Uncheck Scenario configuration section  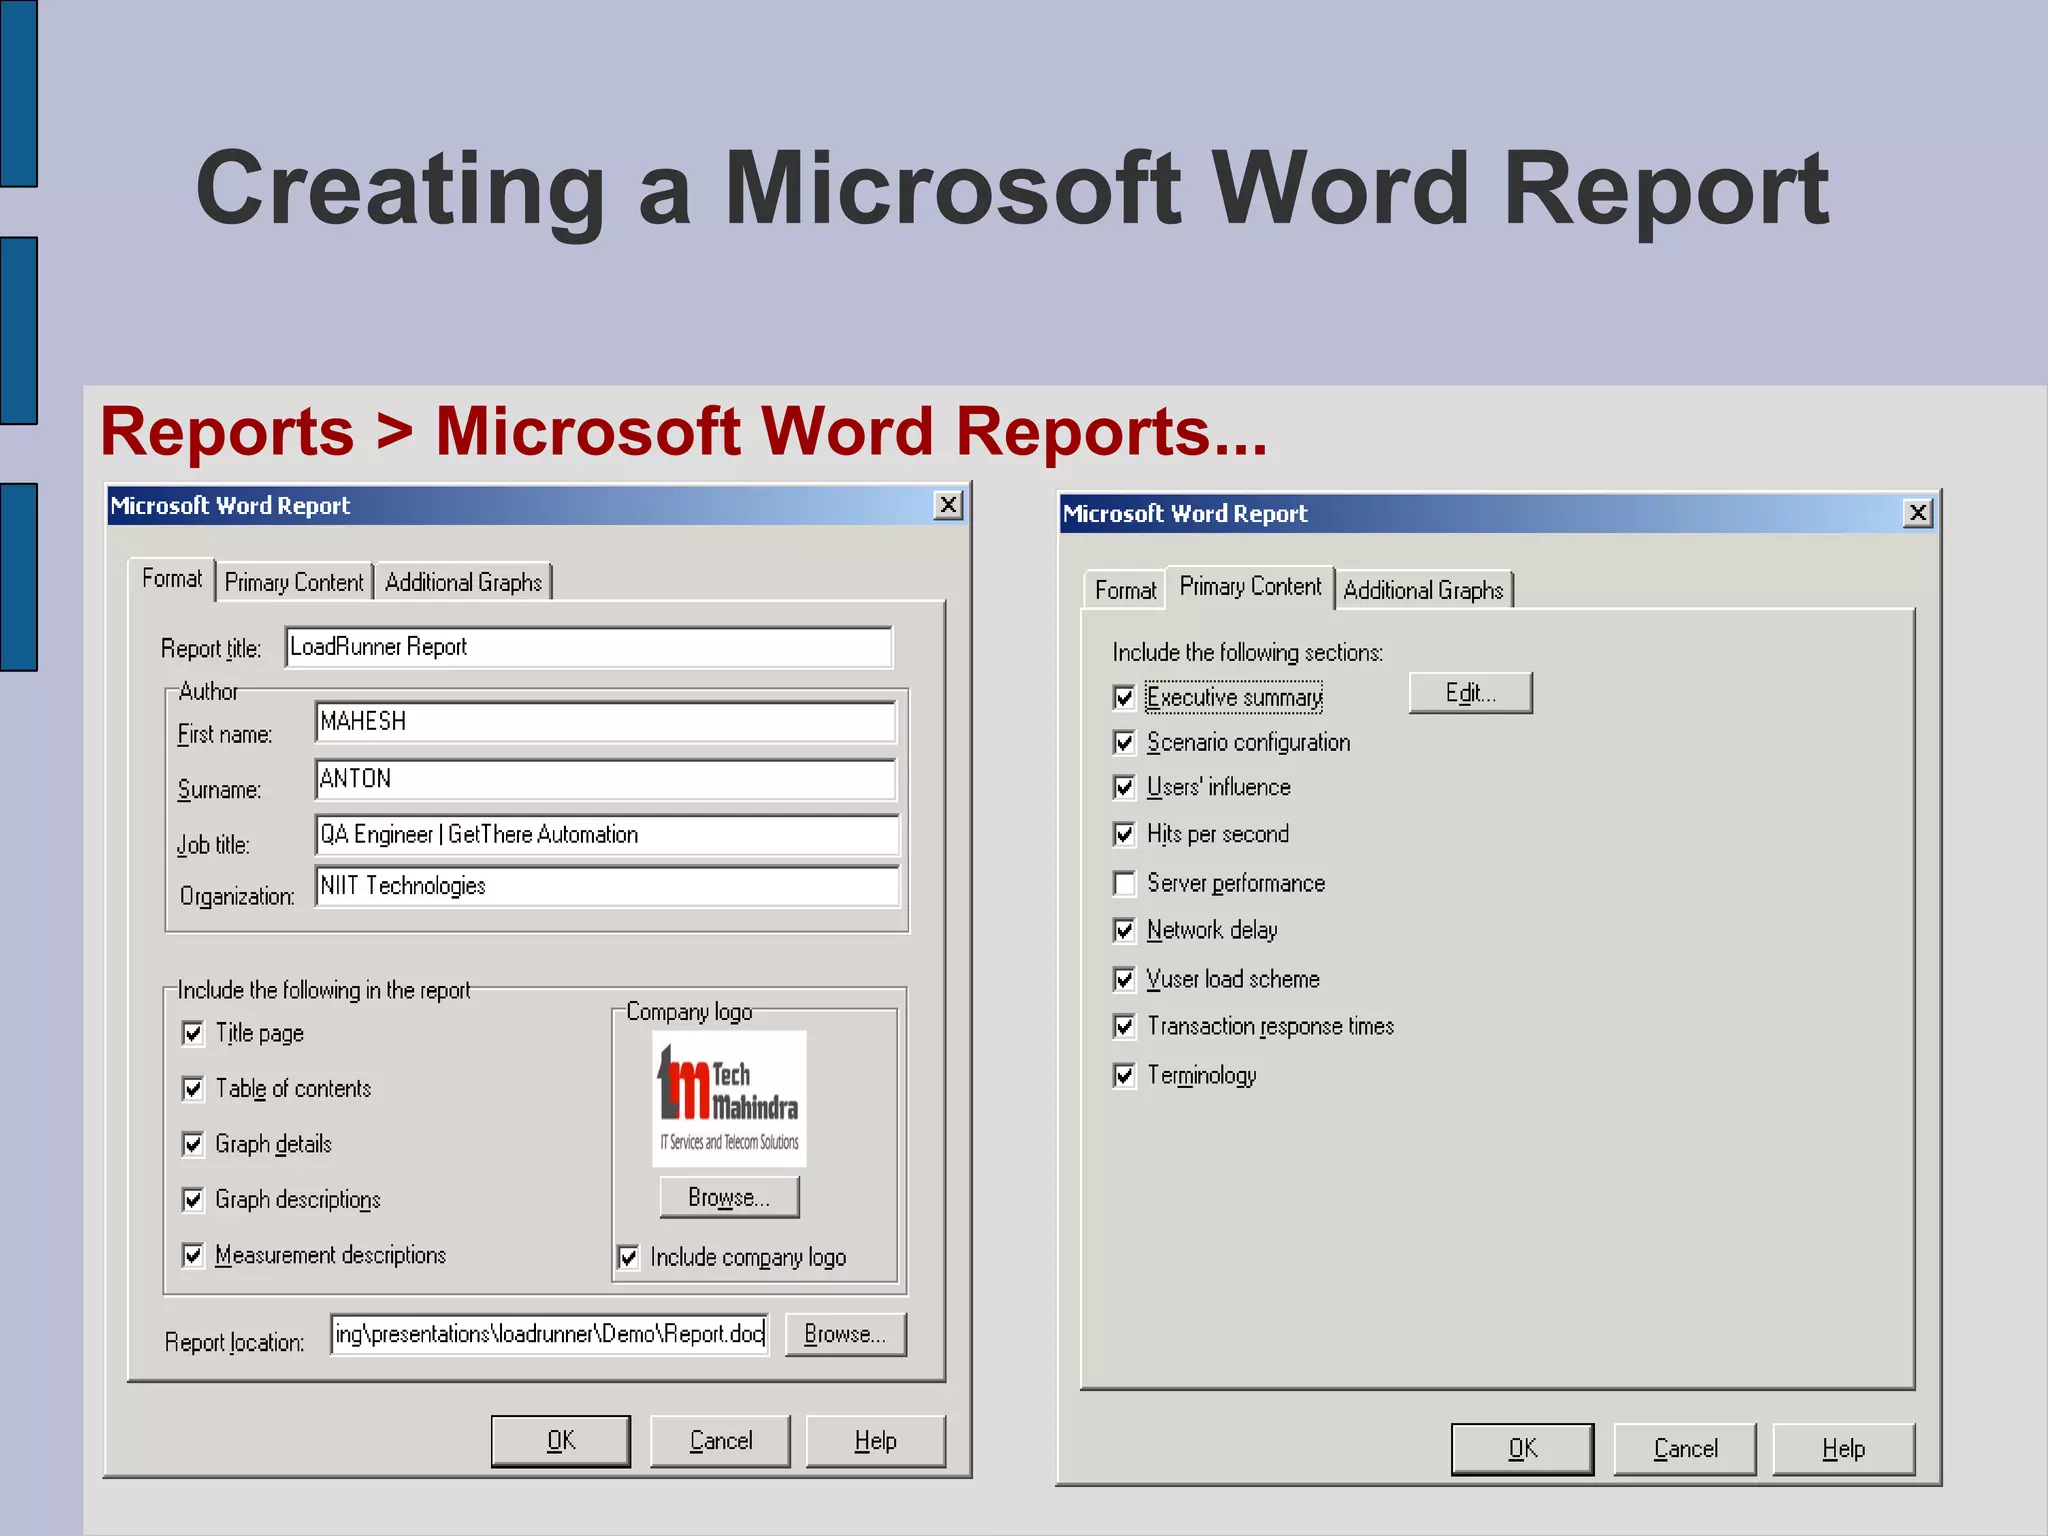click(1124, 742)
